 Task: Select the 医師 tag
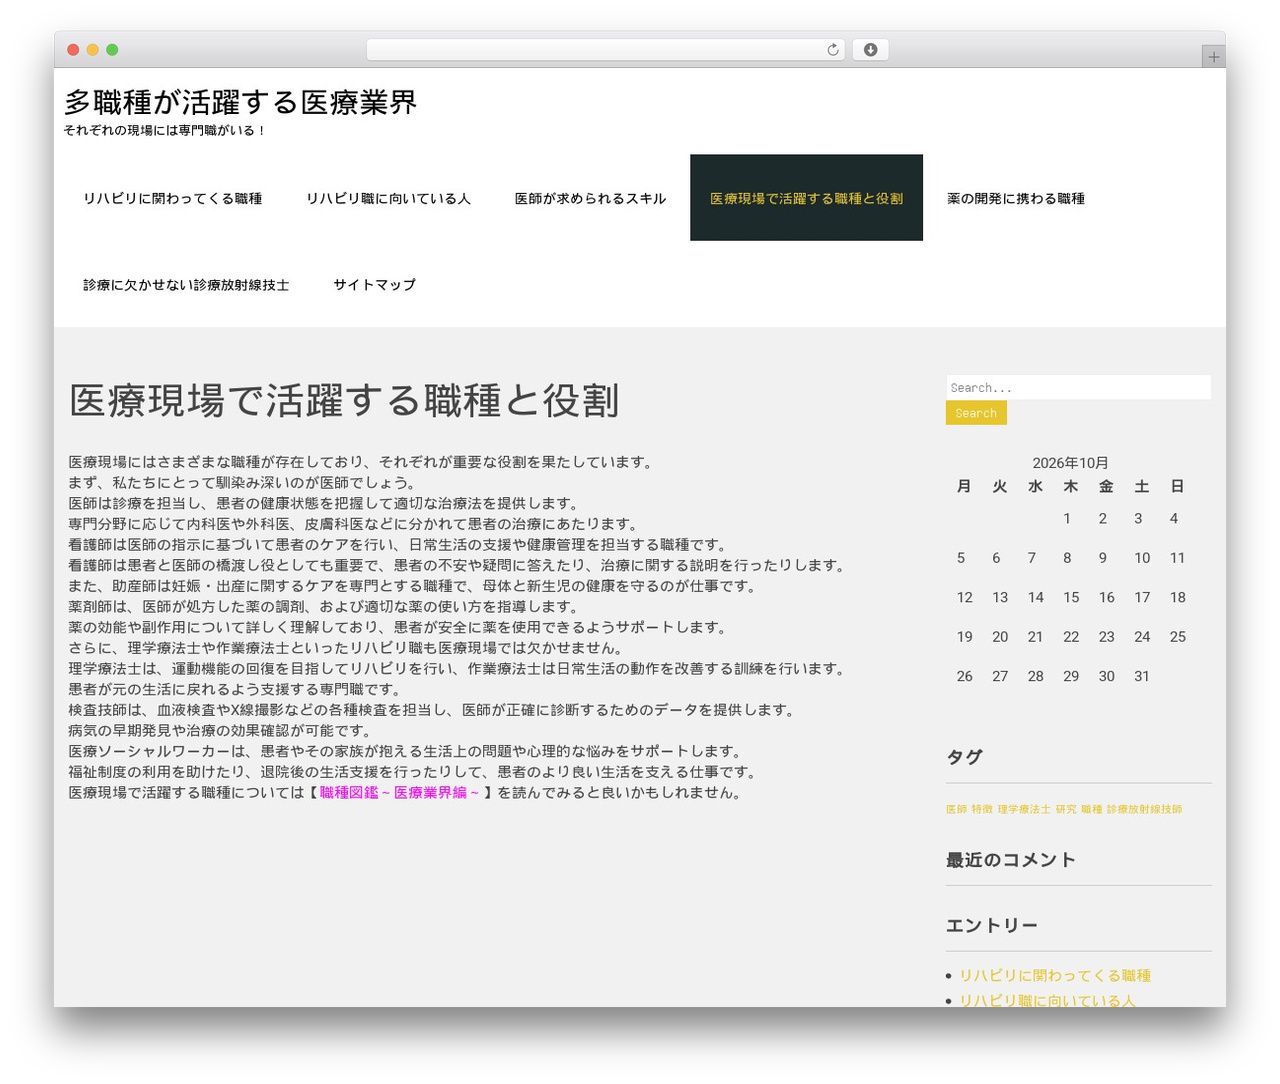point(956,809)
